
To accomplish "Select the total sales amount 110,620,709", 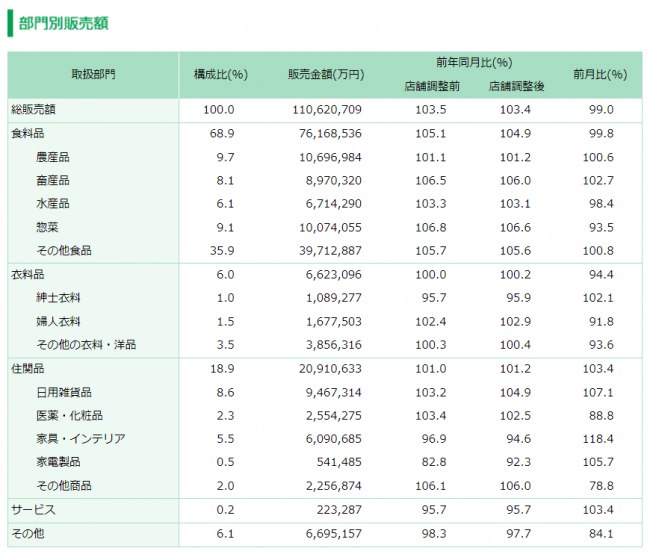I will pos(328,109).
